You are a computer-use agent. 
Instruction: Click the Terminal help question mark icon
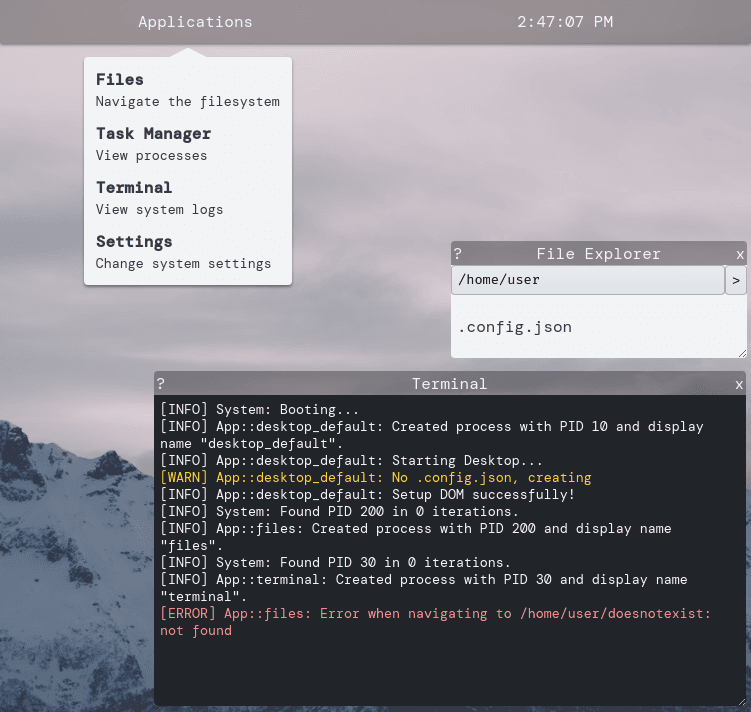161,384
